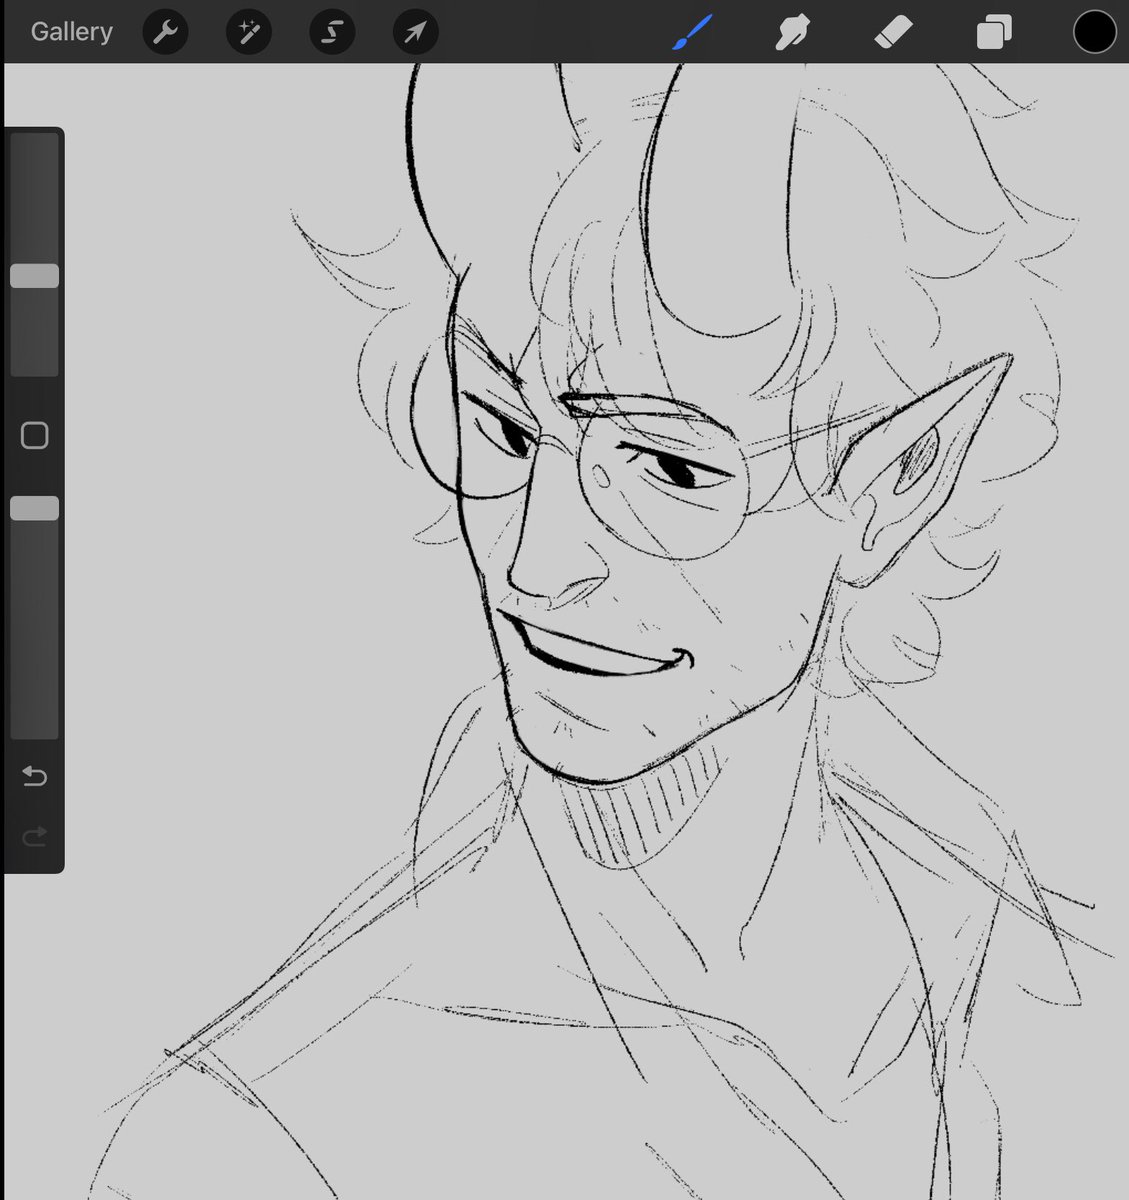Open the Layers panel
Image resolution: width=1129 pixels, height=1200 pixels.
[x=992, y=31]
